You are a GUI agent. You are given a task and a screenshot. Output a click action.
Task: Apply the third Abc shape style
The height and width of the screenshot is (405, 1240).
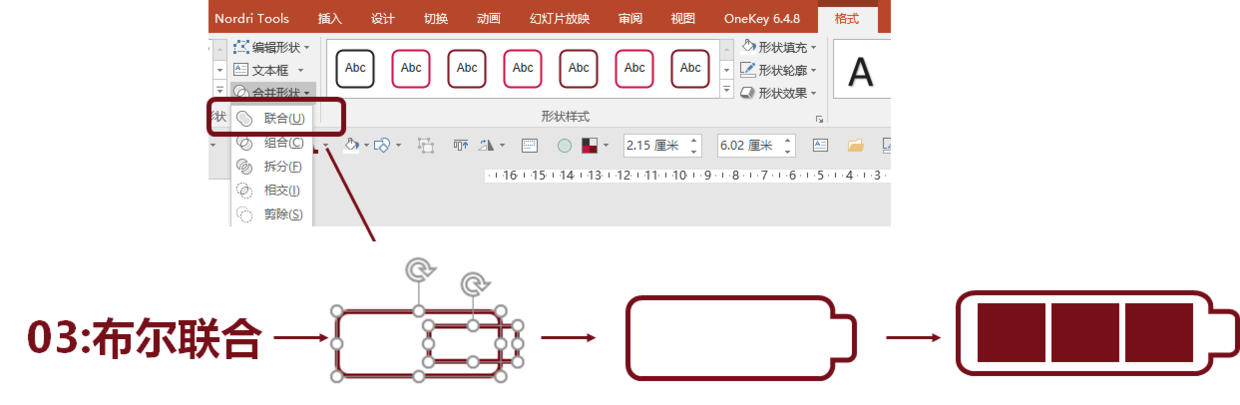[467, 68]
